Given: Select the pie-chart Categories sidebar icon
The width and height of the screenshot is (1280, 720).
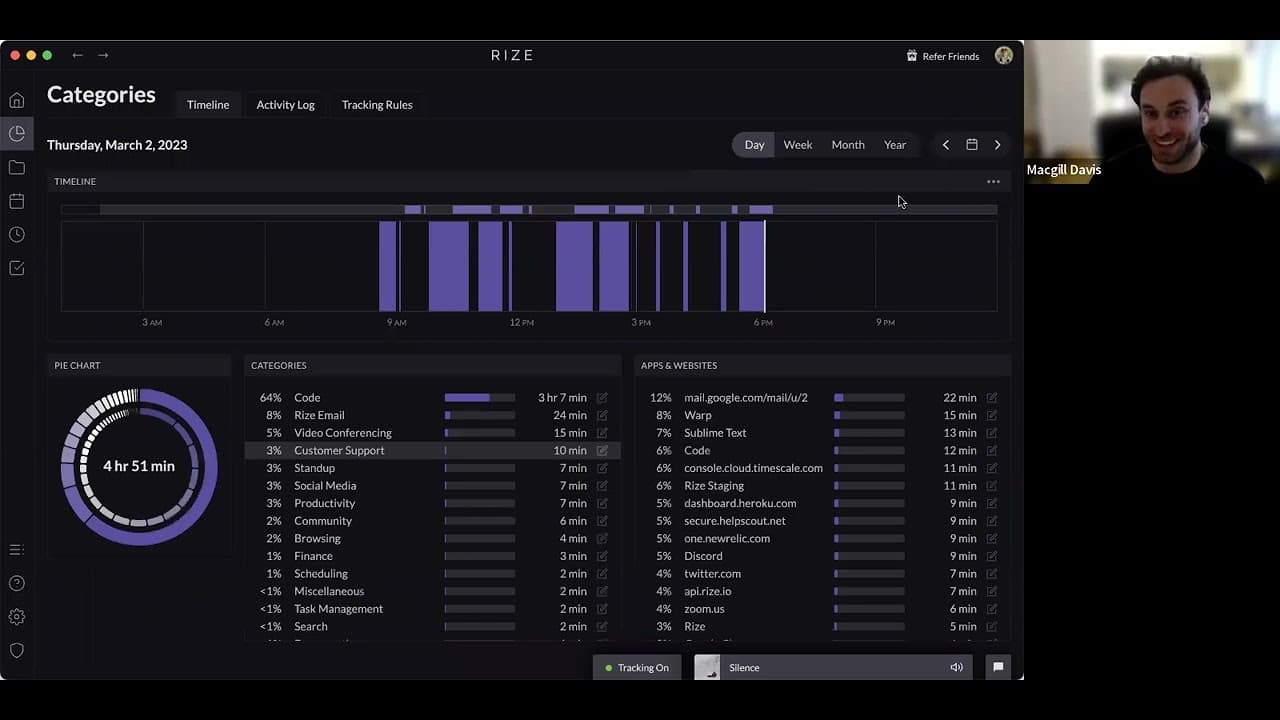Looking at the screenshot, I should [17, 133].
